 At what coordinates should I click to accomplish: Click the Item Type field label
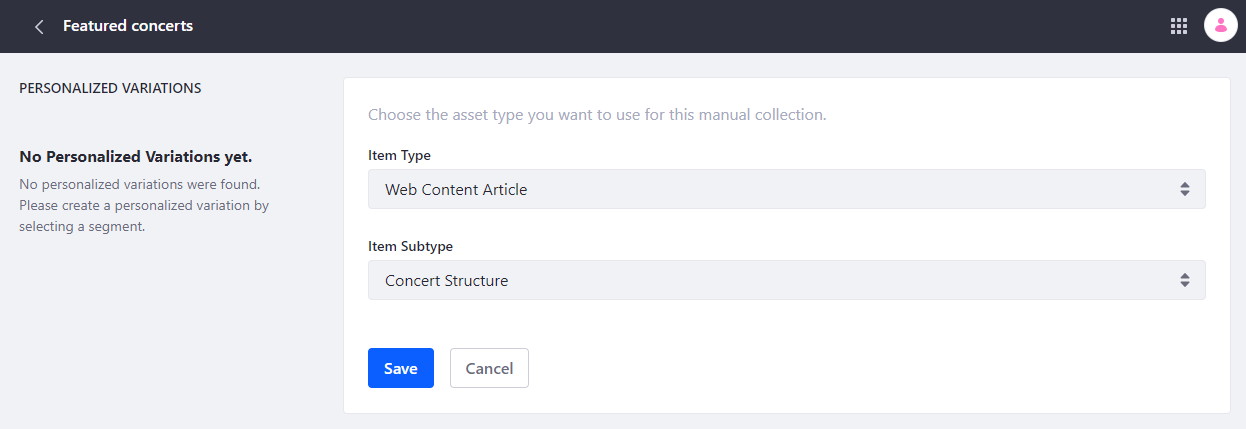[x=400, y=155]
